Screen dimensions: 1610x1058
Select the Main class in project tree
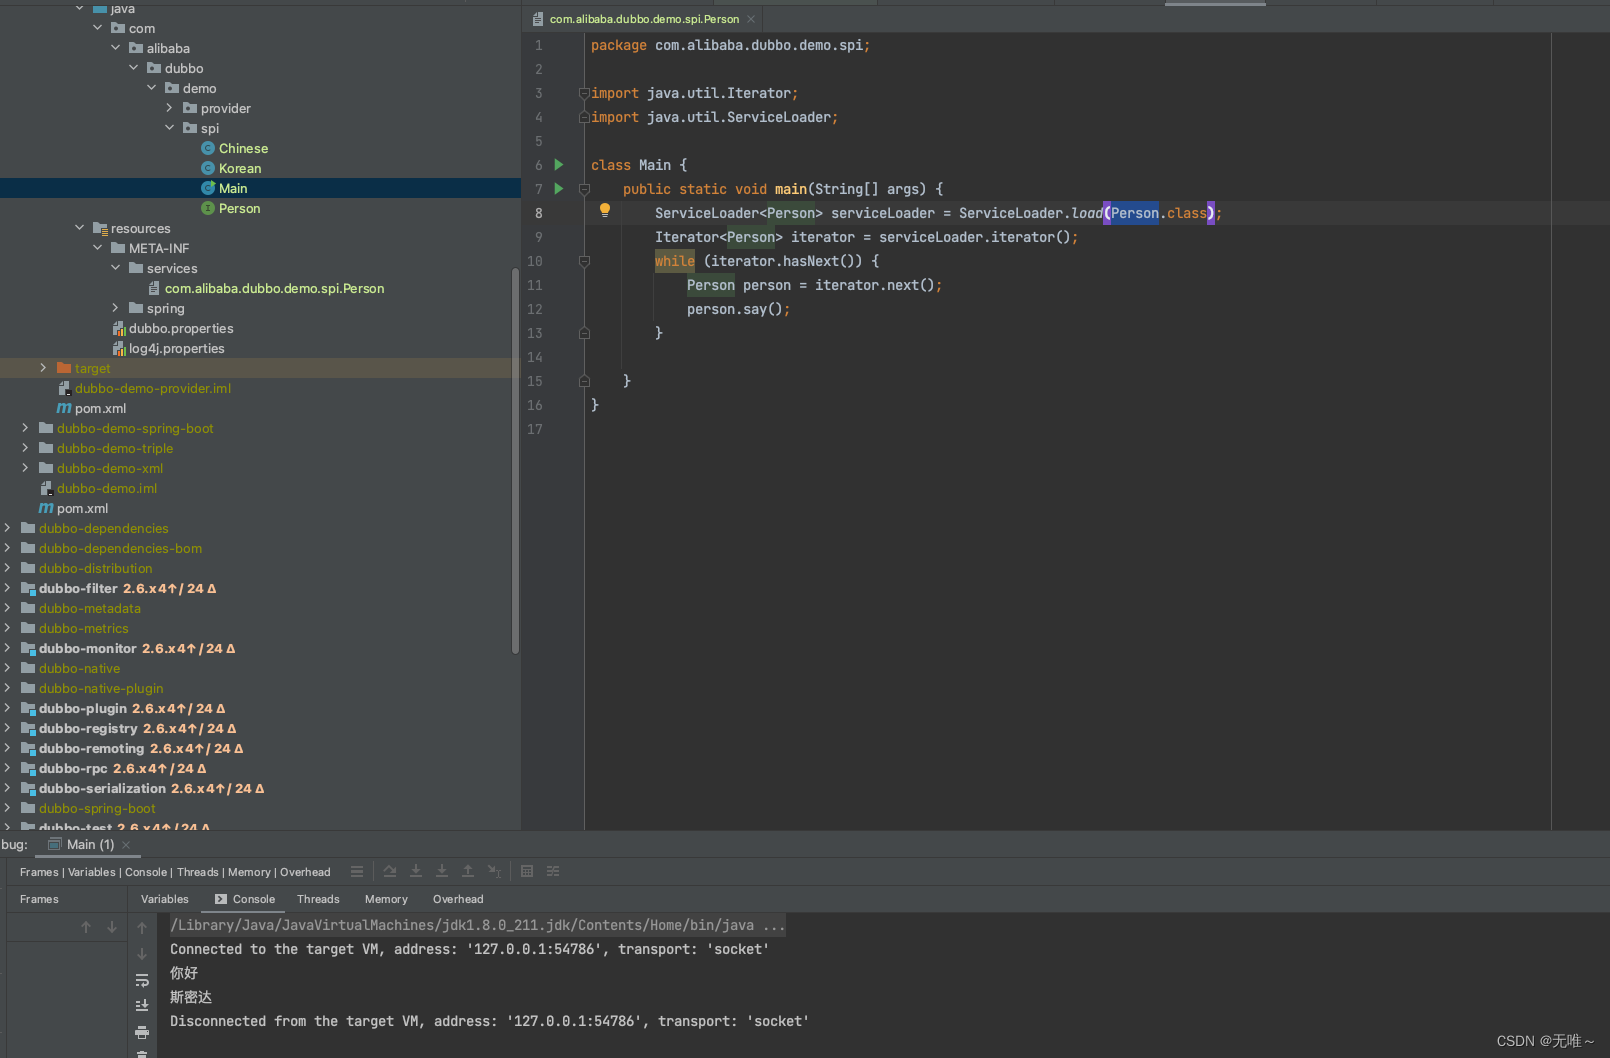click(x=233, y=188)
